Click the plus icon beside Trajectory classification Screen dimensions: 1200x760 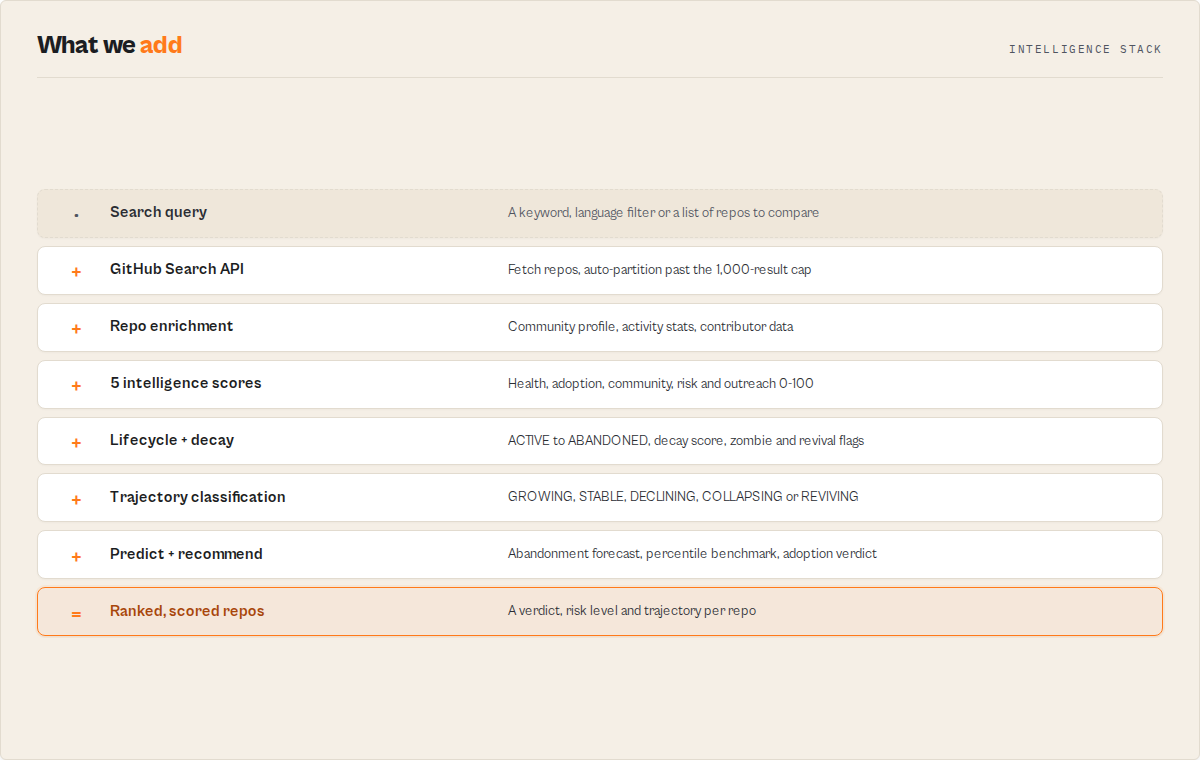coord(76,500)
